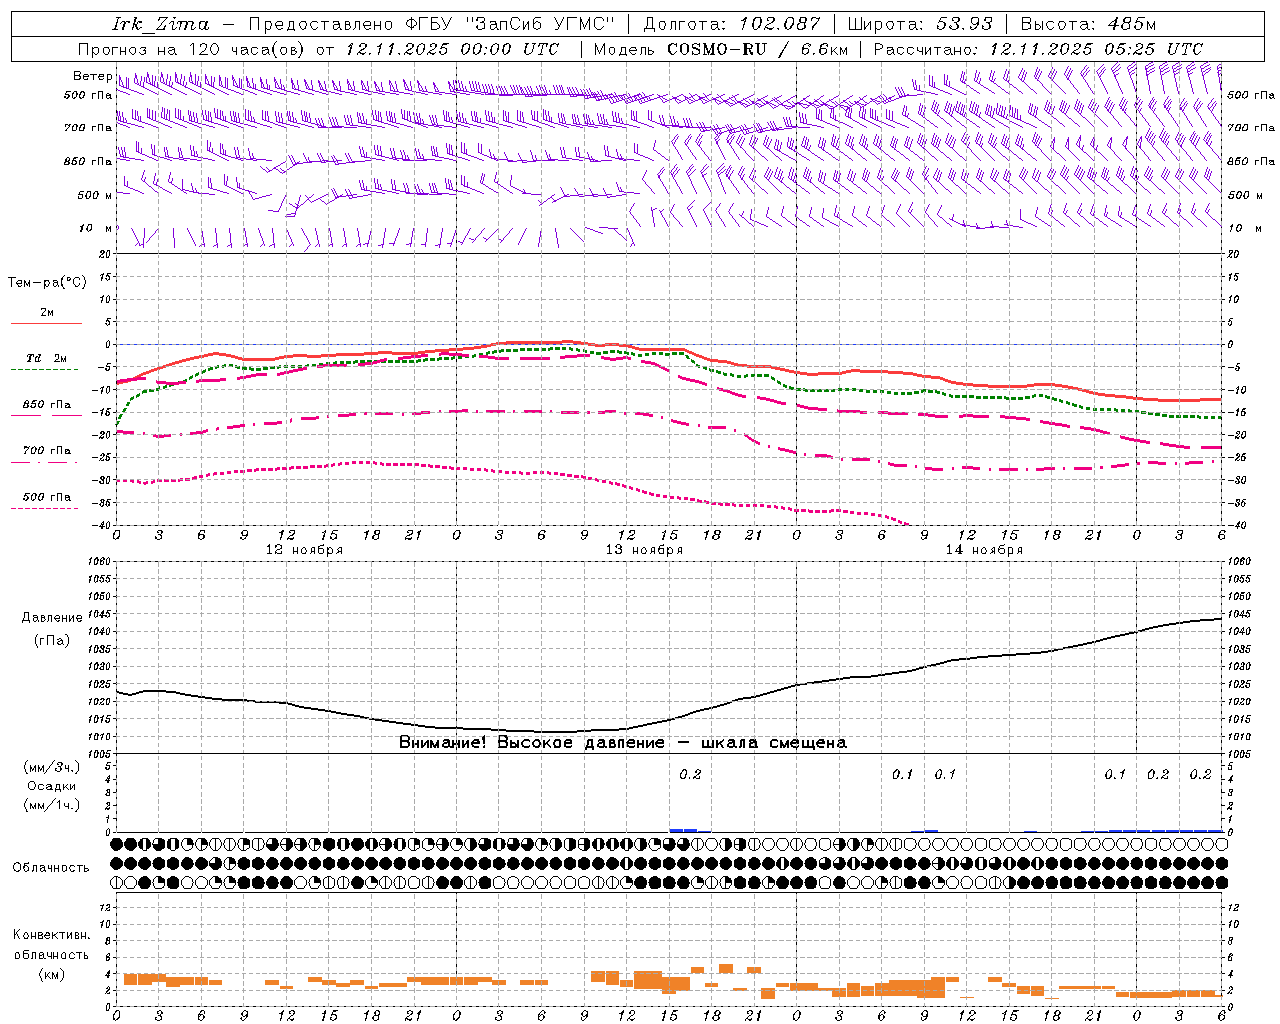The height and width of the screenshot is (1024, 1280).
Task: Click the 850 гПа entry in the temperature legend
Action: (47, 404)
